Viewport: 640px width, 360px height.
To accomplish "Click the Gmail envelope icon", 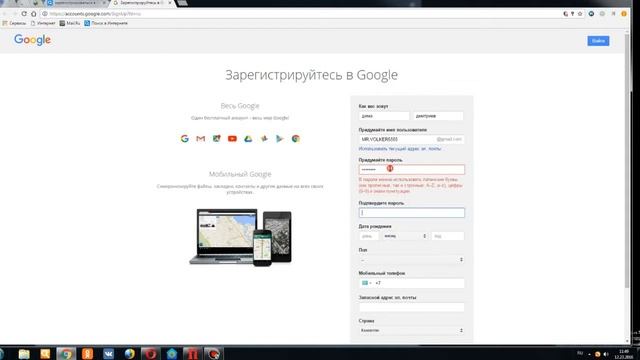I will pyautogui.click(x=200, y=139).
